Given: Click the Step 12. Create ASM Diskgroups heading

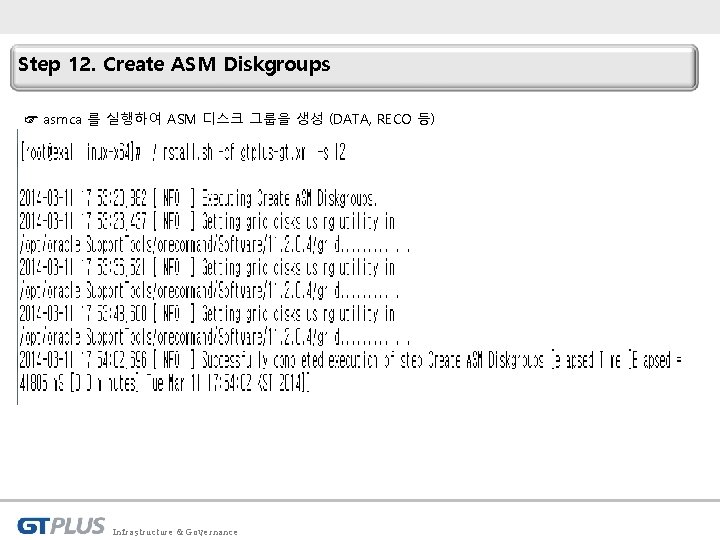Looking at the screenshot, I should [x=174, y=65].
